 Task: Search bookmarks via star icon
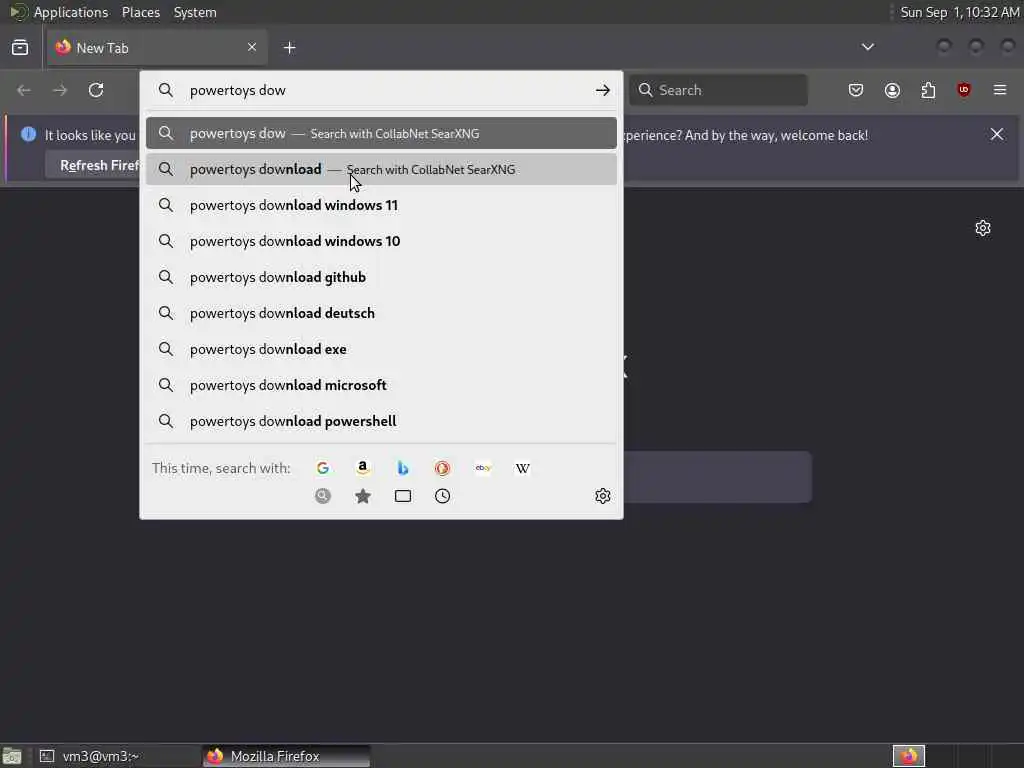(362, 496)
